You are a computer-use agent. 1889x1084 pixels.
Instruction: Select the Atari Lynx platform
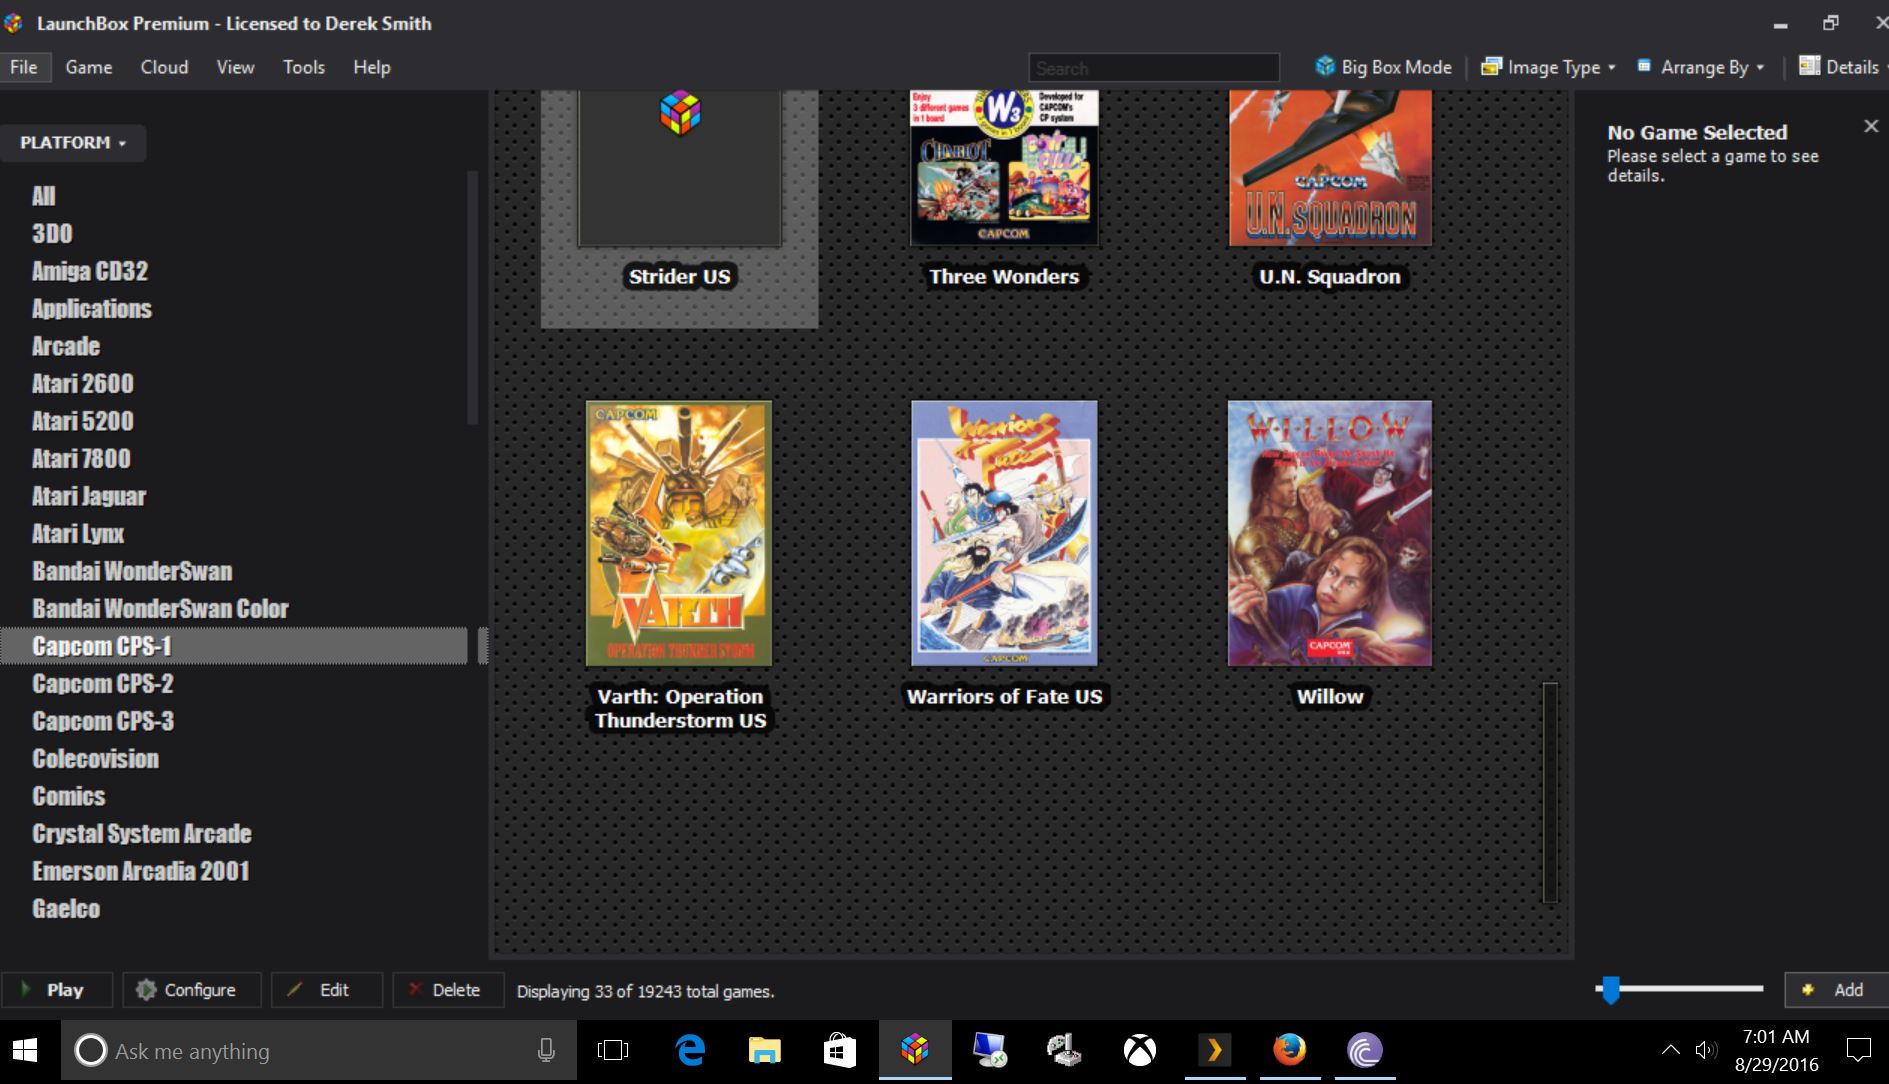[78, 533]
